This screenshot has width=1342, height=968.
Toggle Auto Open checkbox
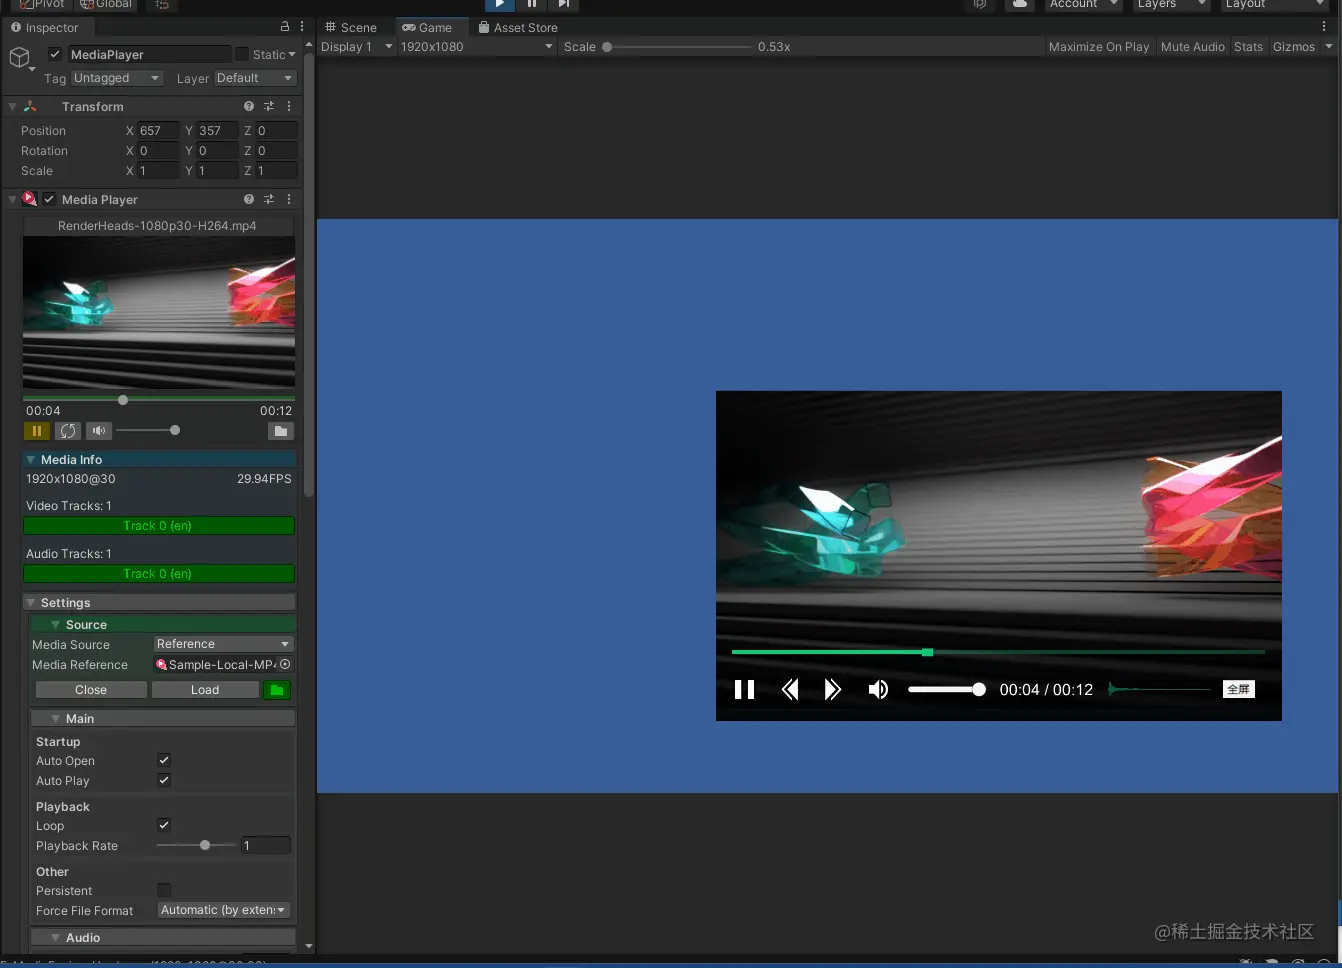[x=164, y=760]
